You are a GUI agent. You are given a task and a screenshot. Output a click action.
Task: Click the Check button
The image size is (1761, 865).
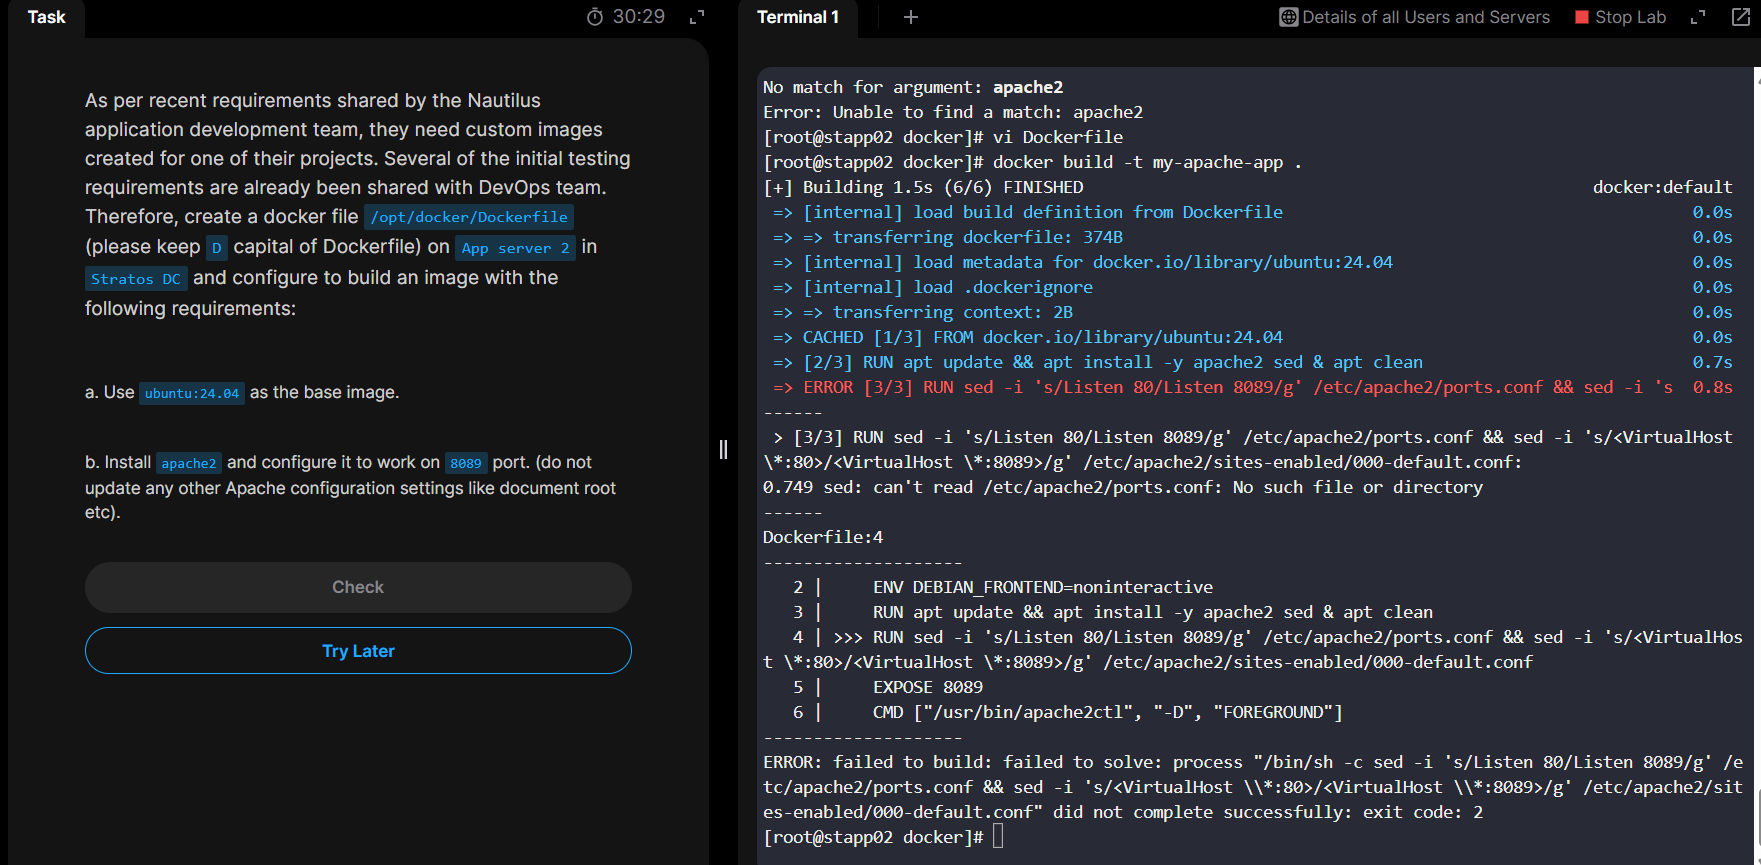point(358,587)
